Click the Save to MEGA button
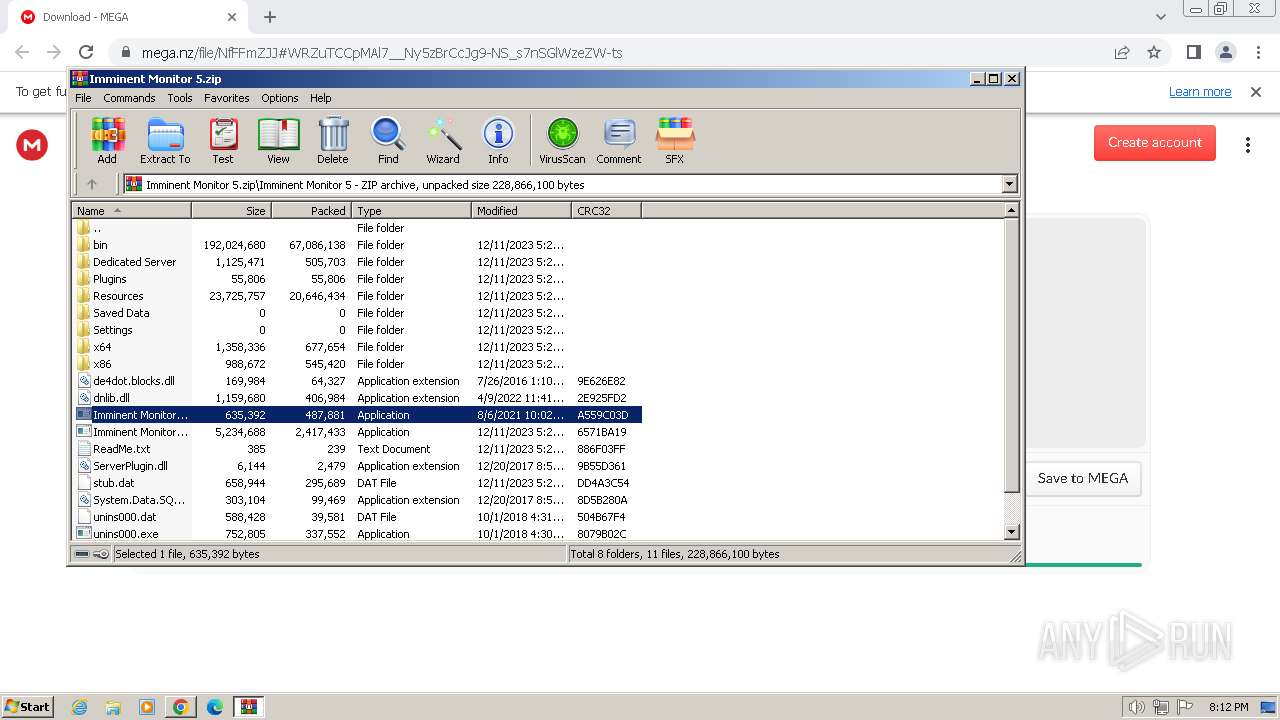The image size is (1280, 720). [1082, 478]
